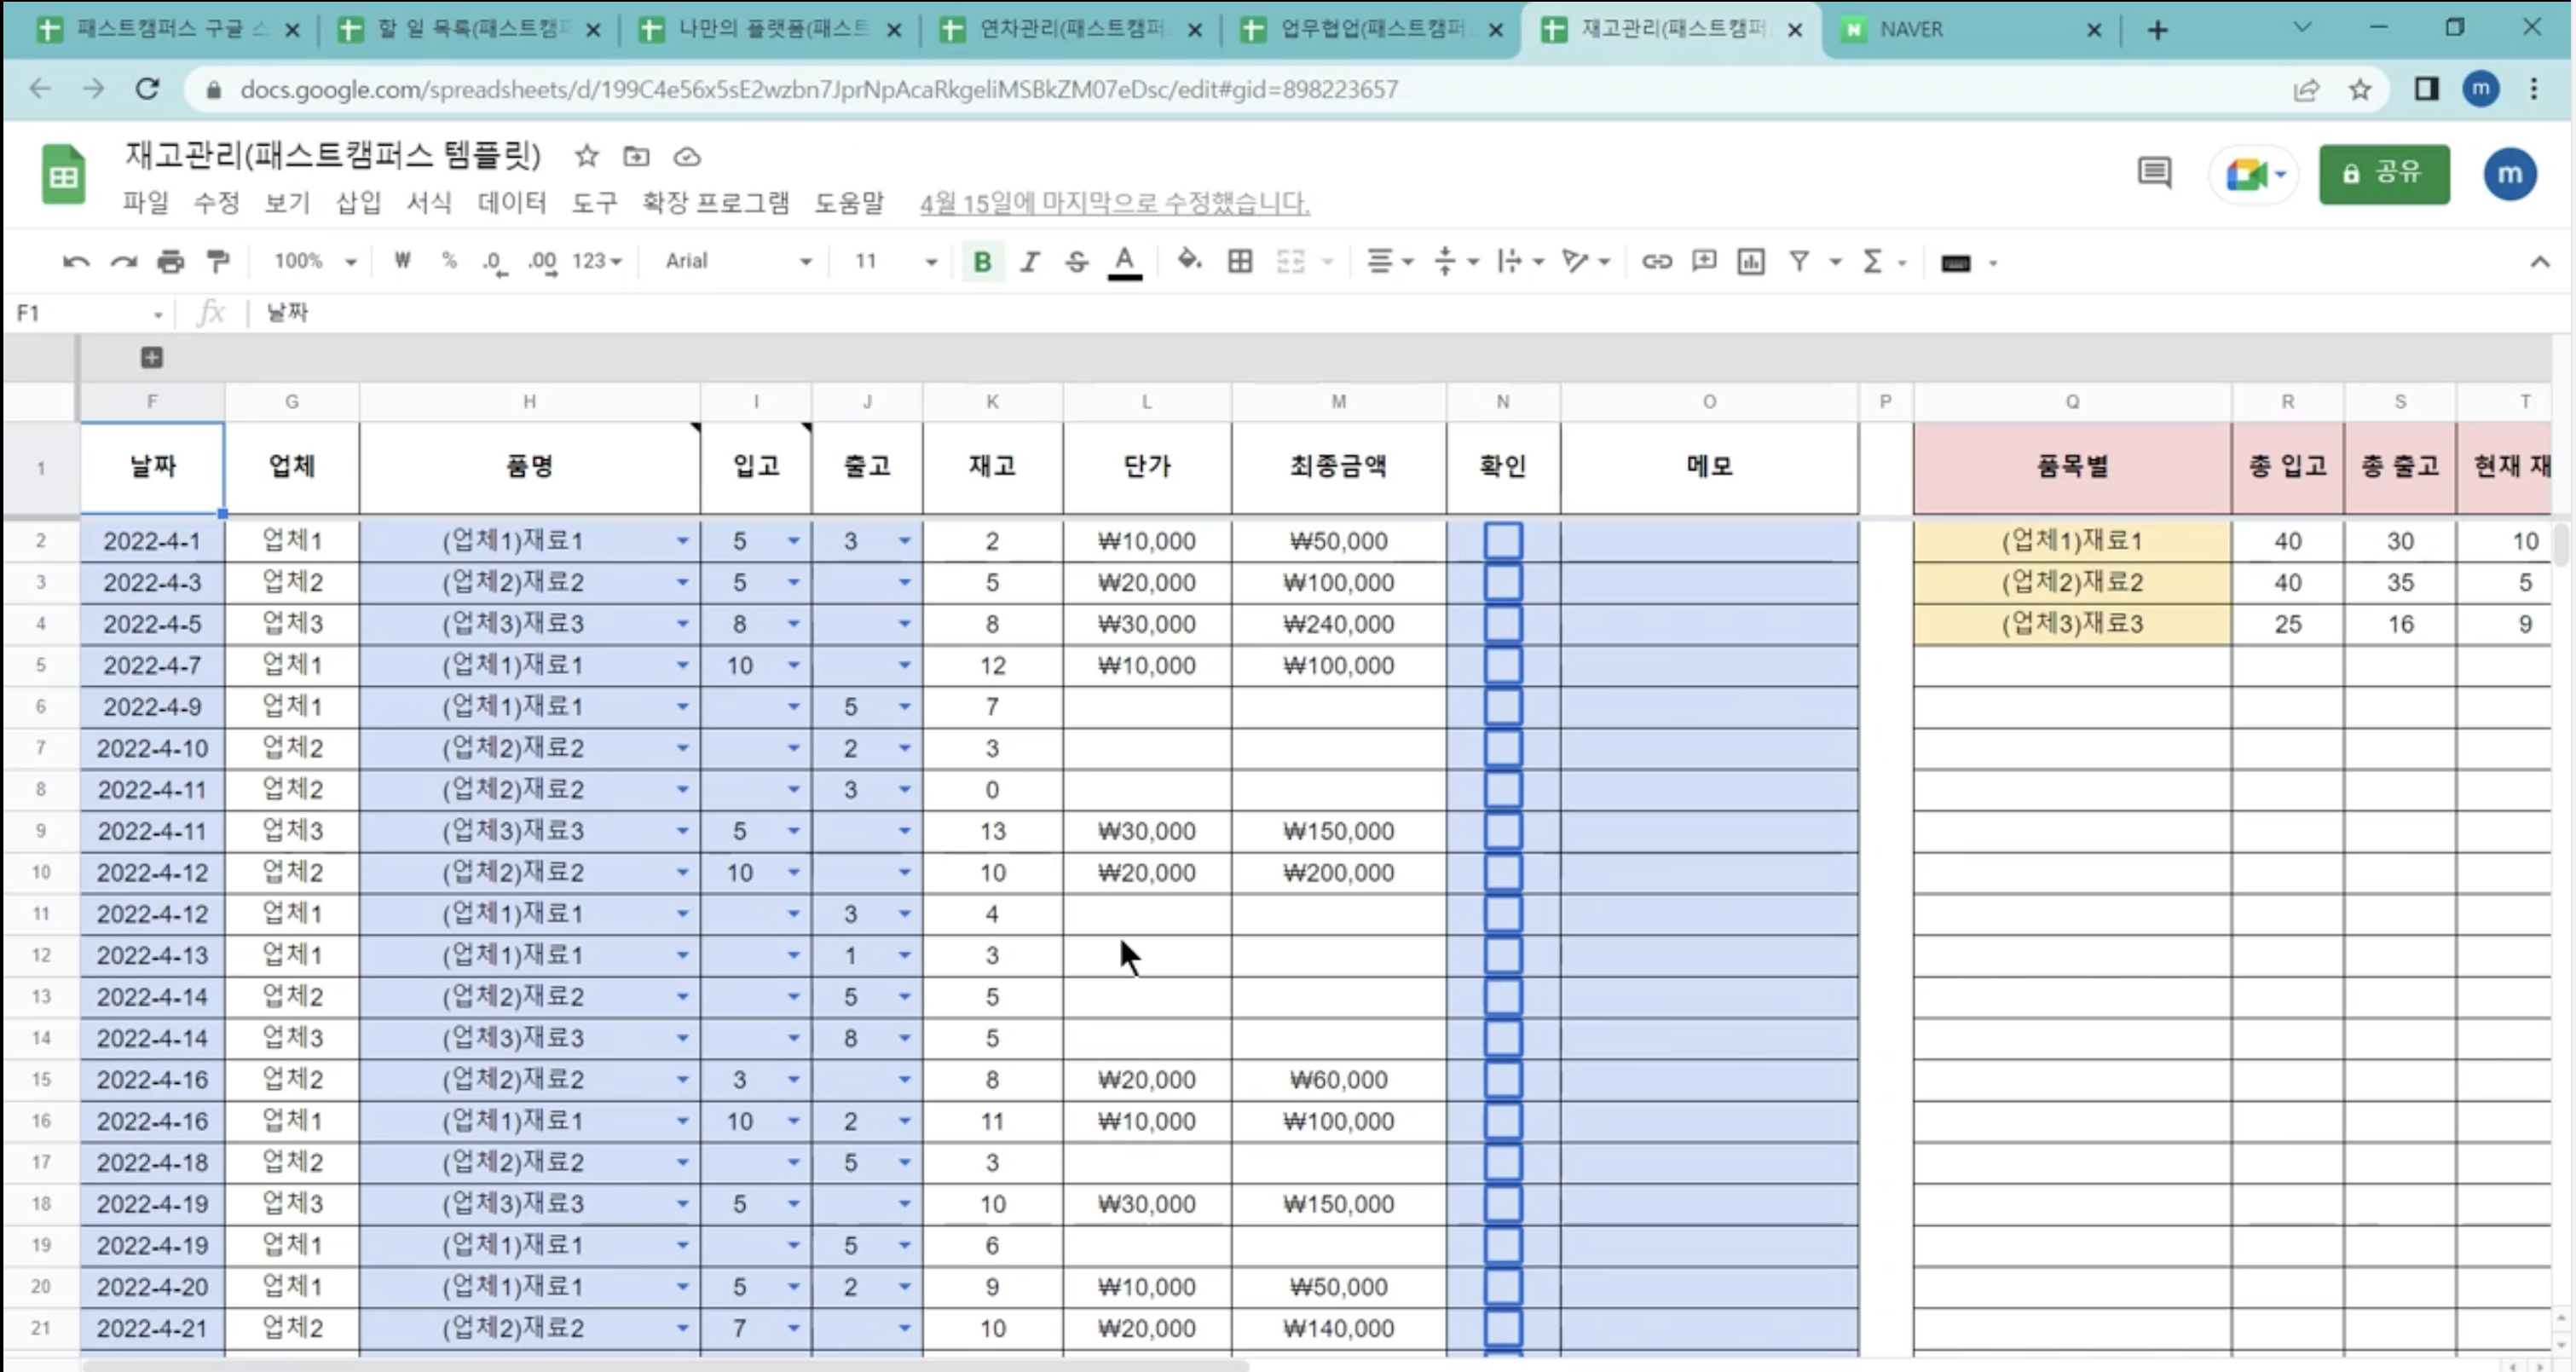Click the green 공유 share button

click(x=2384, y=174)
